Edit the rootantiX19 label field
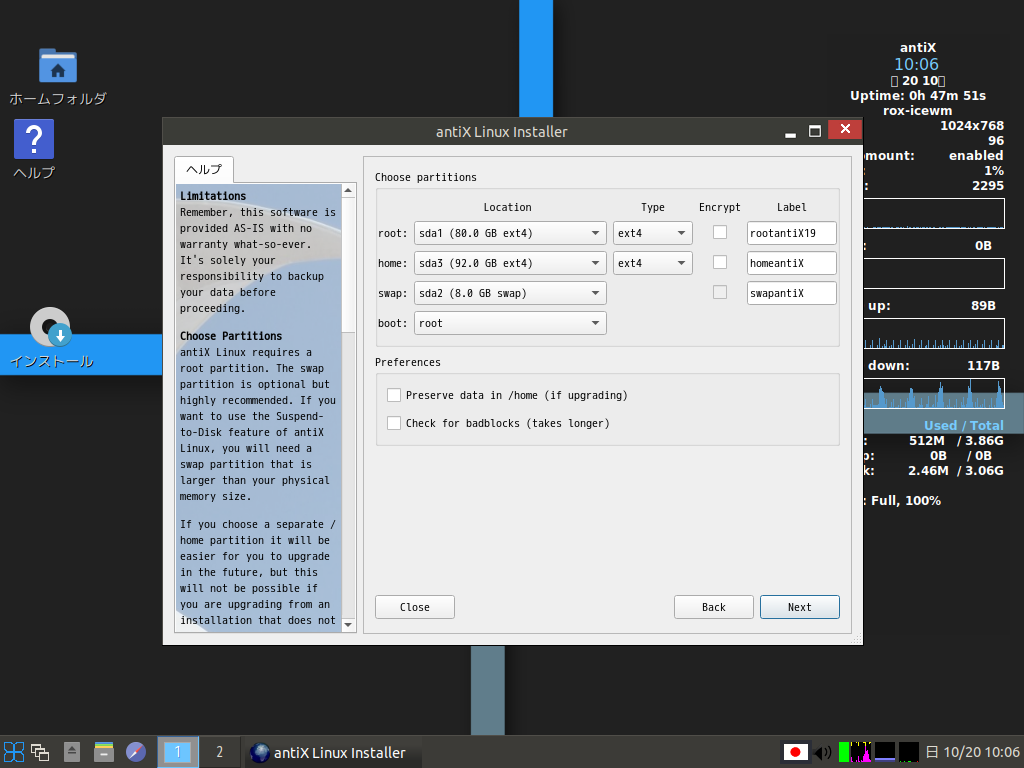The image size is (1024, 768). (x=792, y=233)
